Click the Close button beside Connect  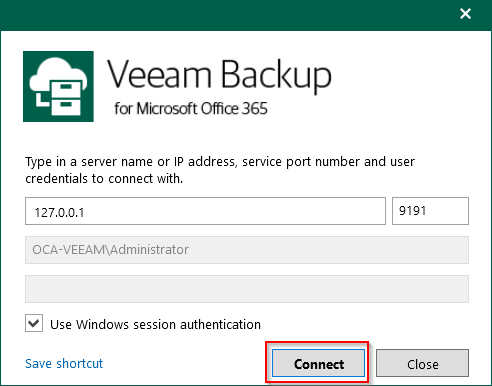[x=422, y=363]
